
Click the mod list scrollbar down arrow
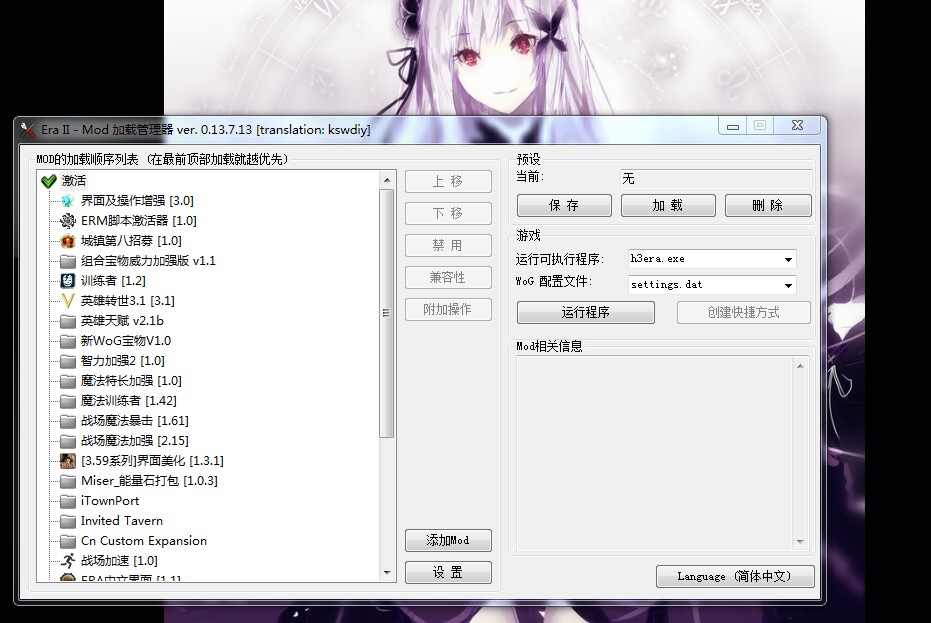387,573
